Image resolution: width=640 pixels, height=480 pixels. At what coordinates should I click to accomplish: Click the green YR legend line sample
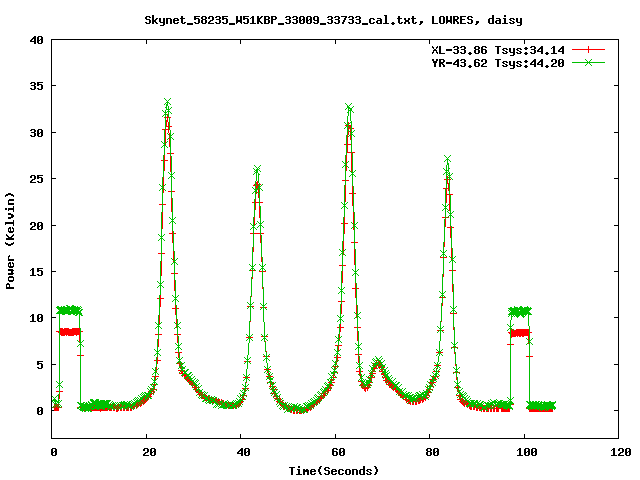click(588, 62)
